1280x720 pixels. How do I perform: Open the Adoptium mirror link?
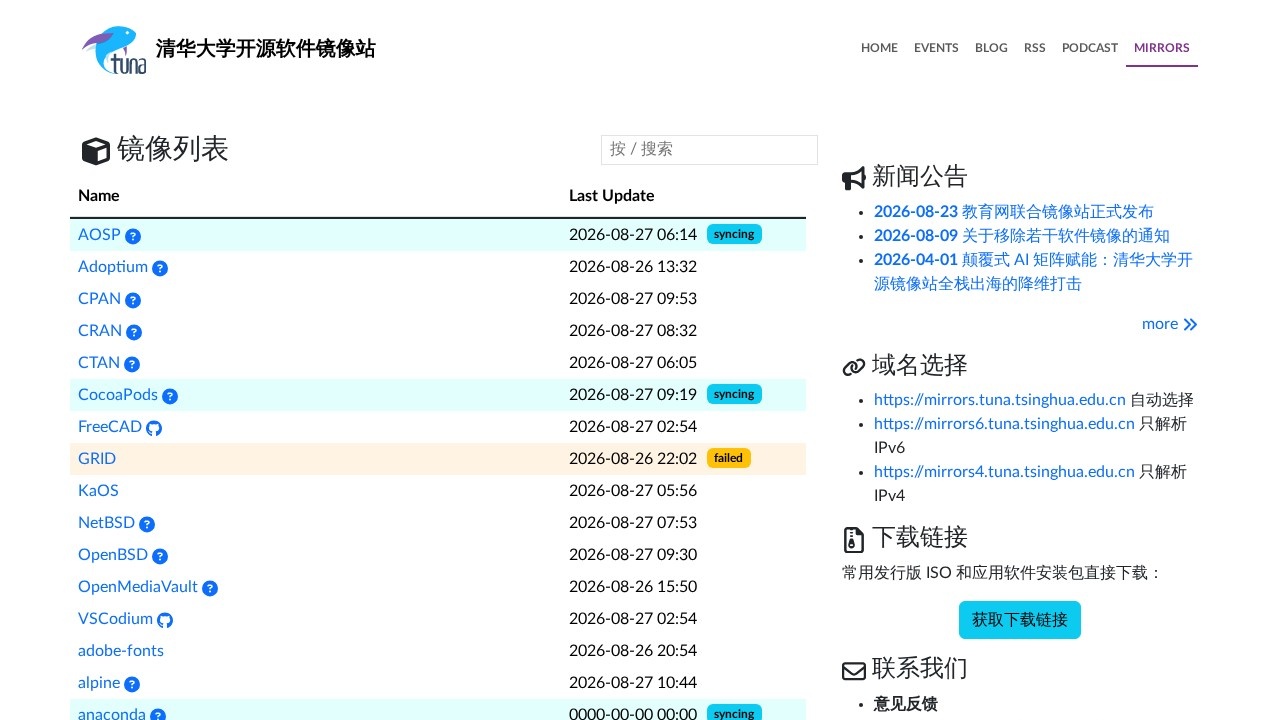(x=113, y=267)
